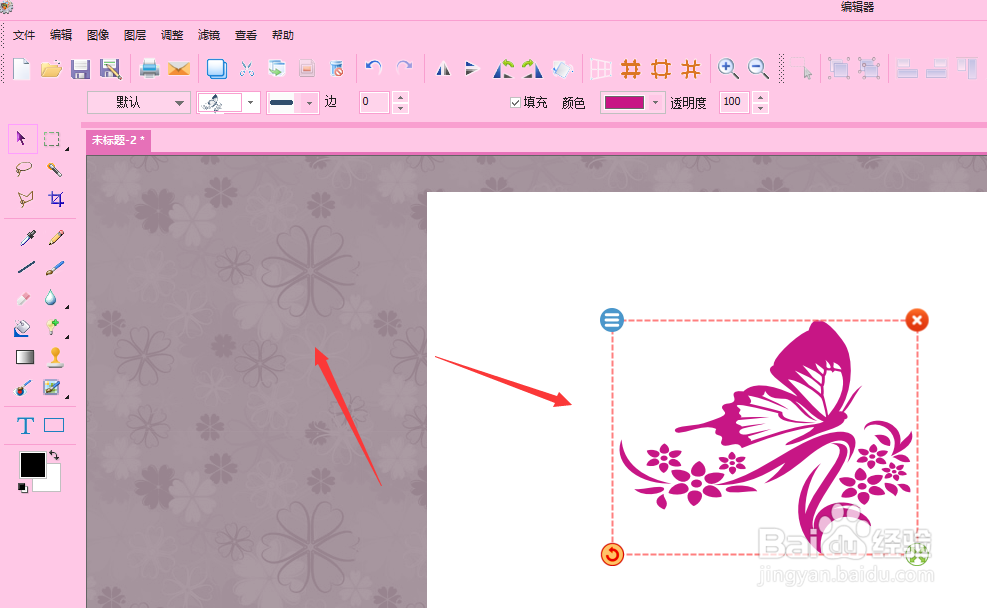
Task: Flip the image horizontally
Action: tap(443, 69)
